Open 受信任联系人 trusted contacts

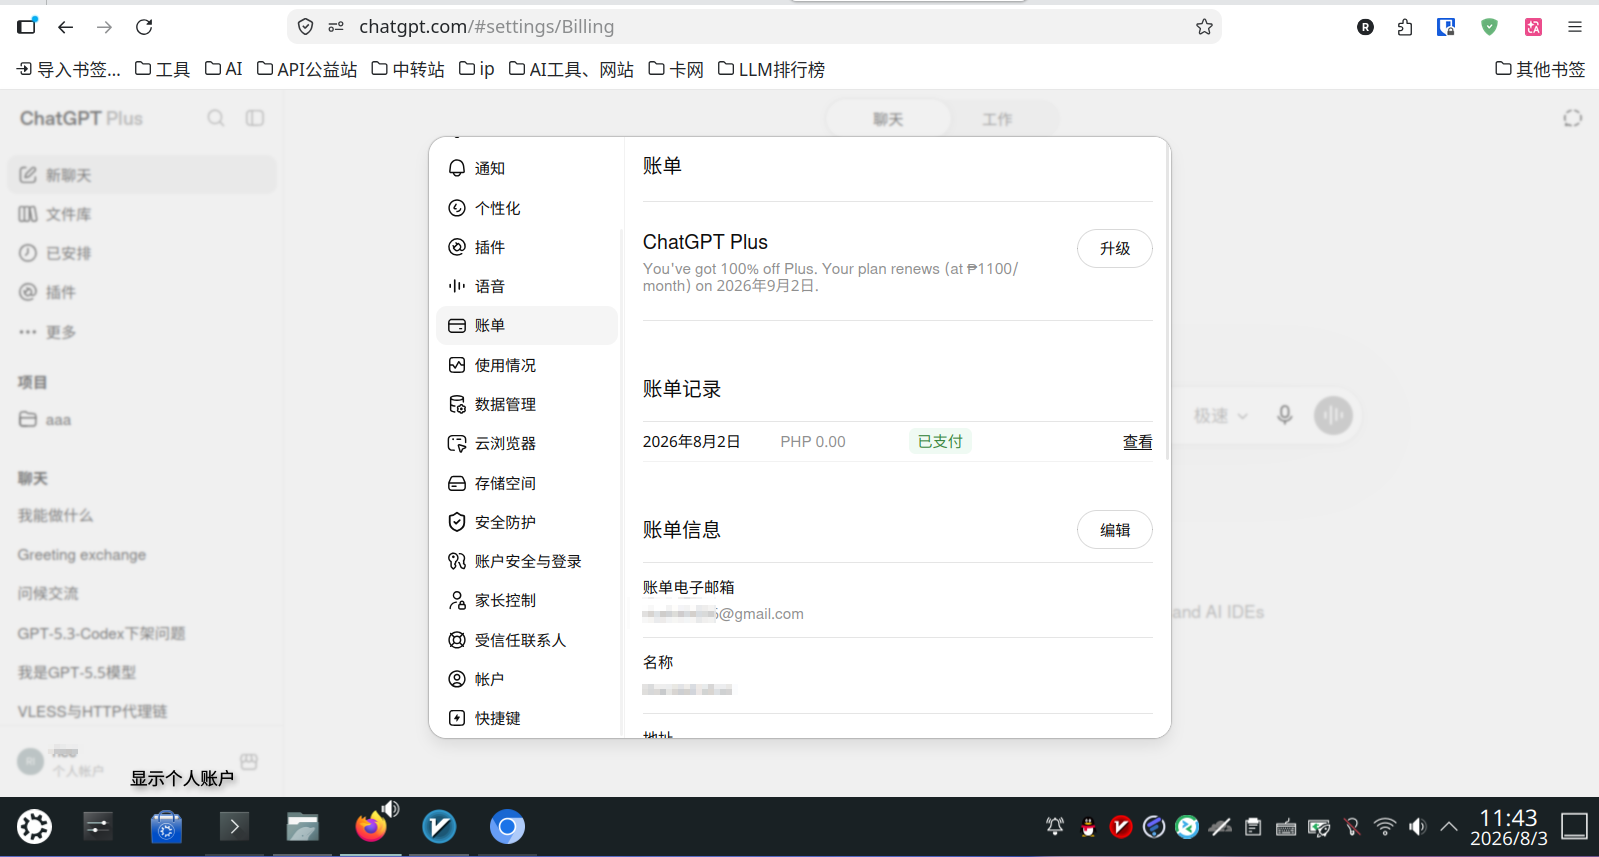coord(527,640)
